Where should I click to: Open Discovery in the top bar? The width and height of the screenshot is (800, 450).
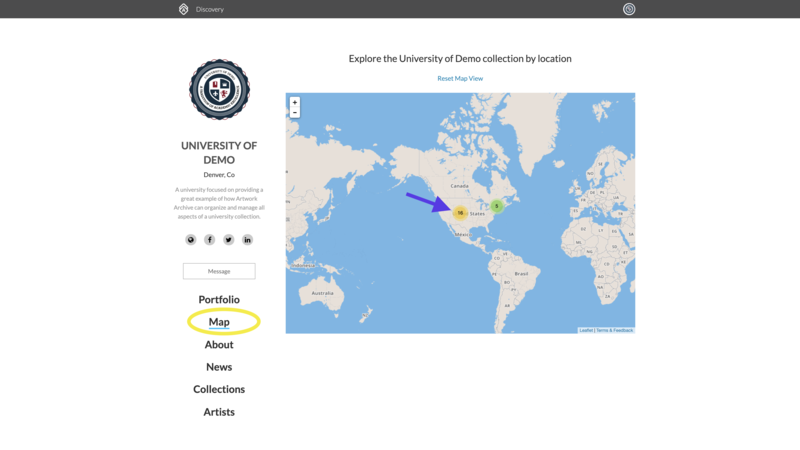click(x=210, y=9)
